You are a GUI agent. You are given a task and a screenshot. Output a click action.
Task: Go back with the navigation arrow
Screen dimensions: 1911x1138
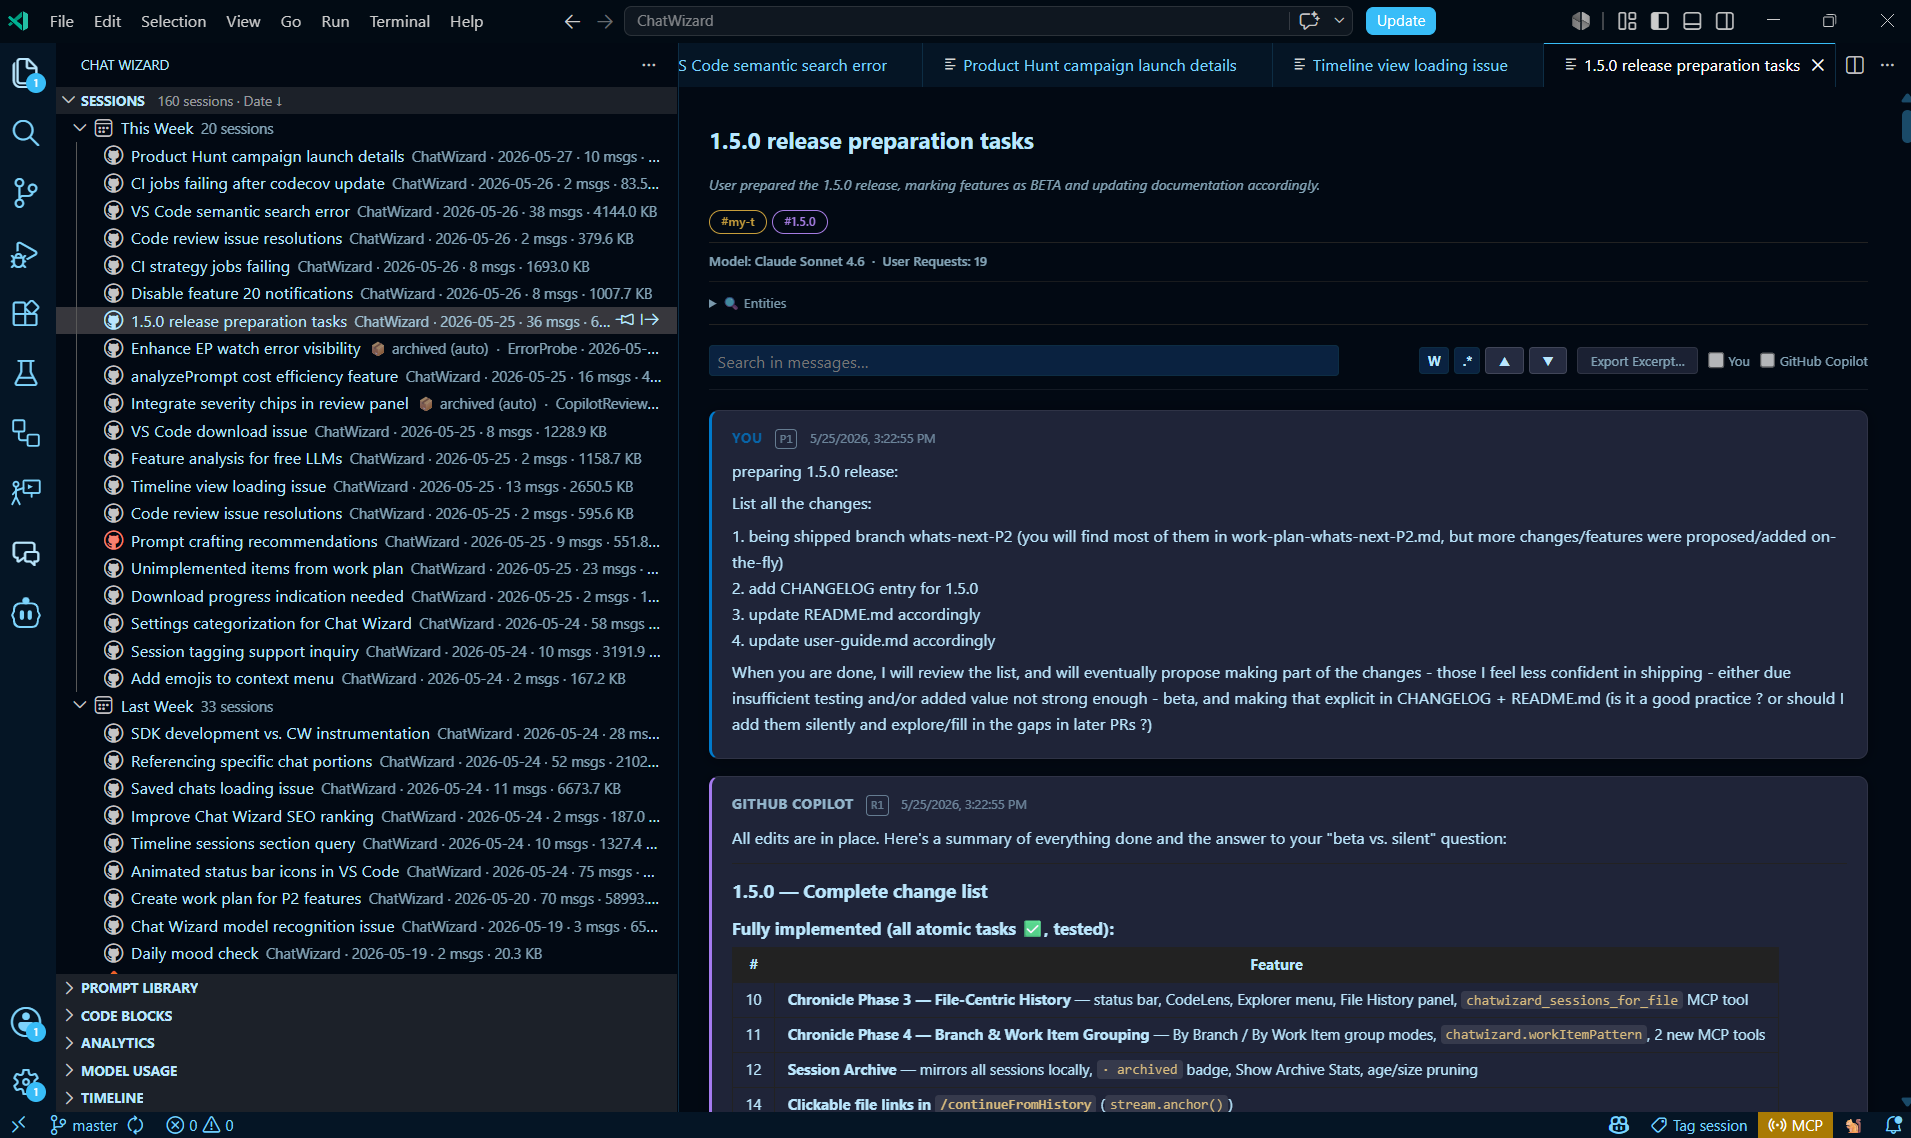click(x=572, y=21)
